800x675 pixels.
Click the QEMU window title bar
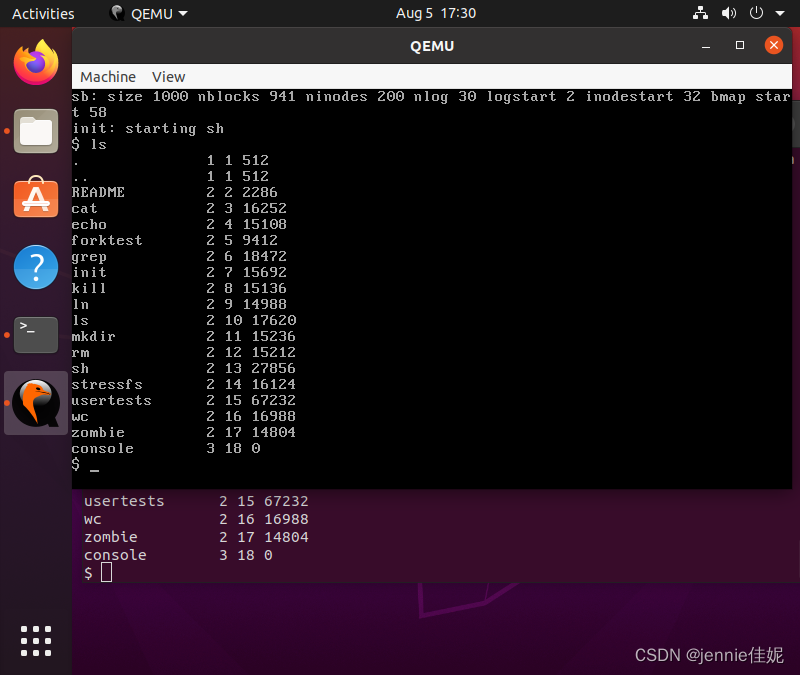pyautogui.click(x=430, y=45)
